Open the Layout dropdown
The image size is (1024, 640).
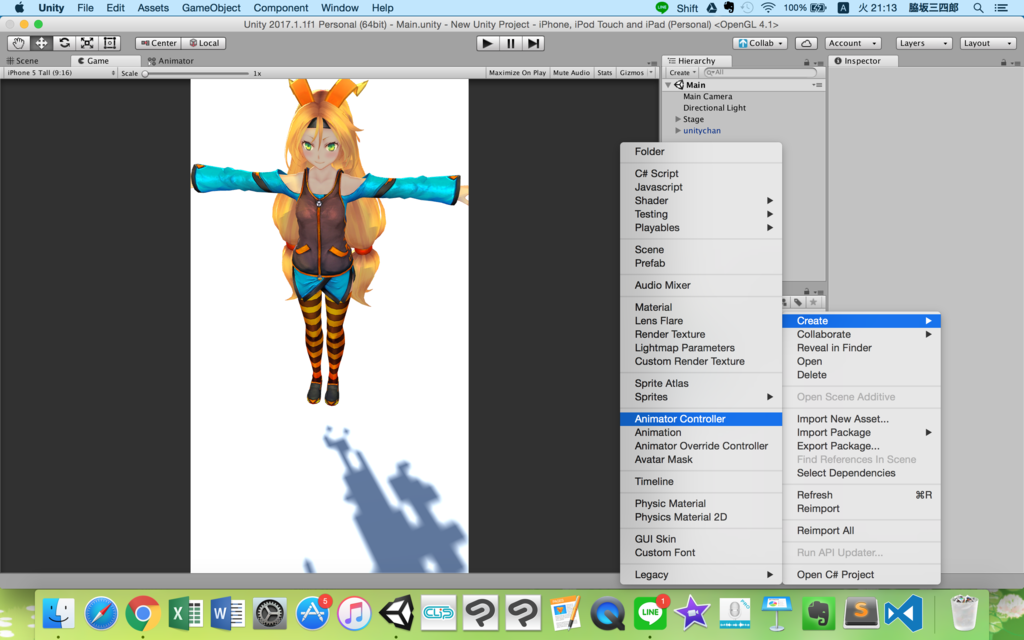[988, 43]
